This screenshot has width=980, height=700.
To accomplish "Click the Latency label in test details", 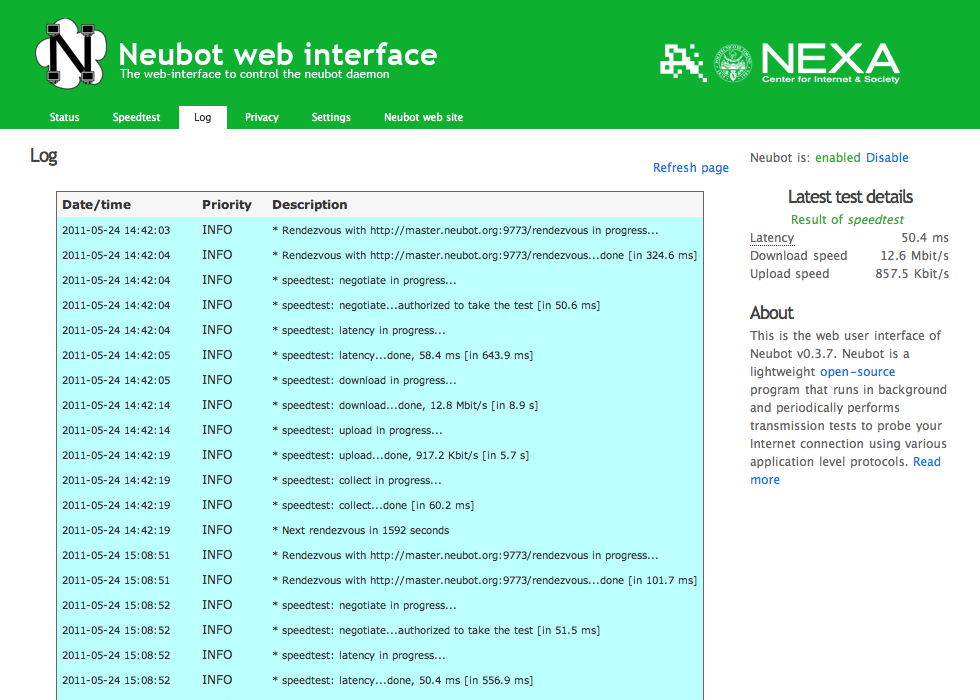I will [x=771, y=237].
